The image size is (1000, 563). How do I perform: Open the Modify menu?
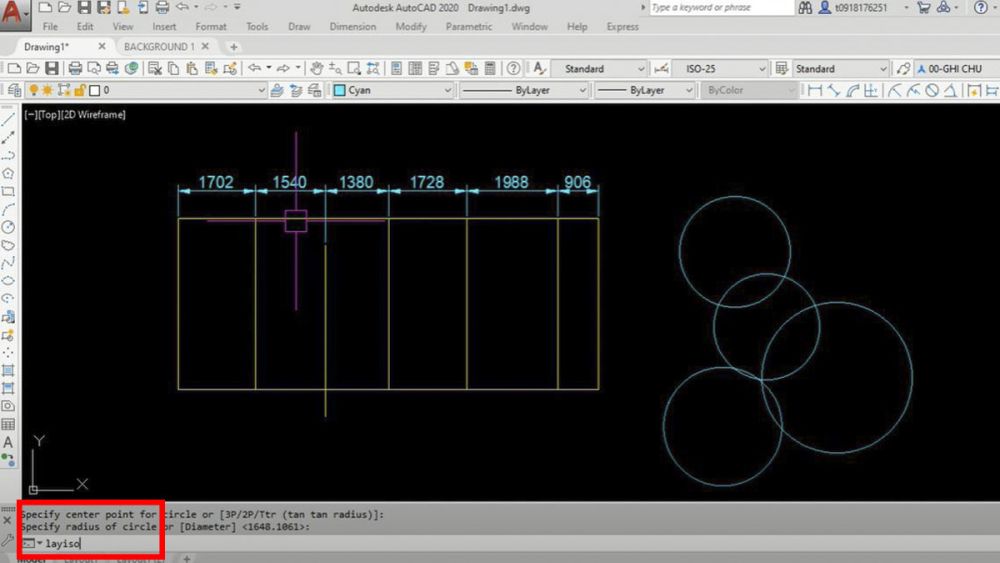click(411, 27)
